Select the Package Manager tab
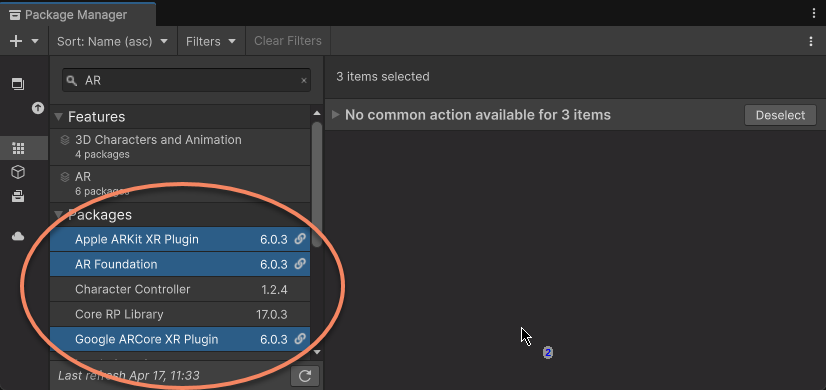 [x=78, y=14]
